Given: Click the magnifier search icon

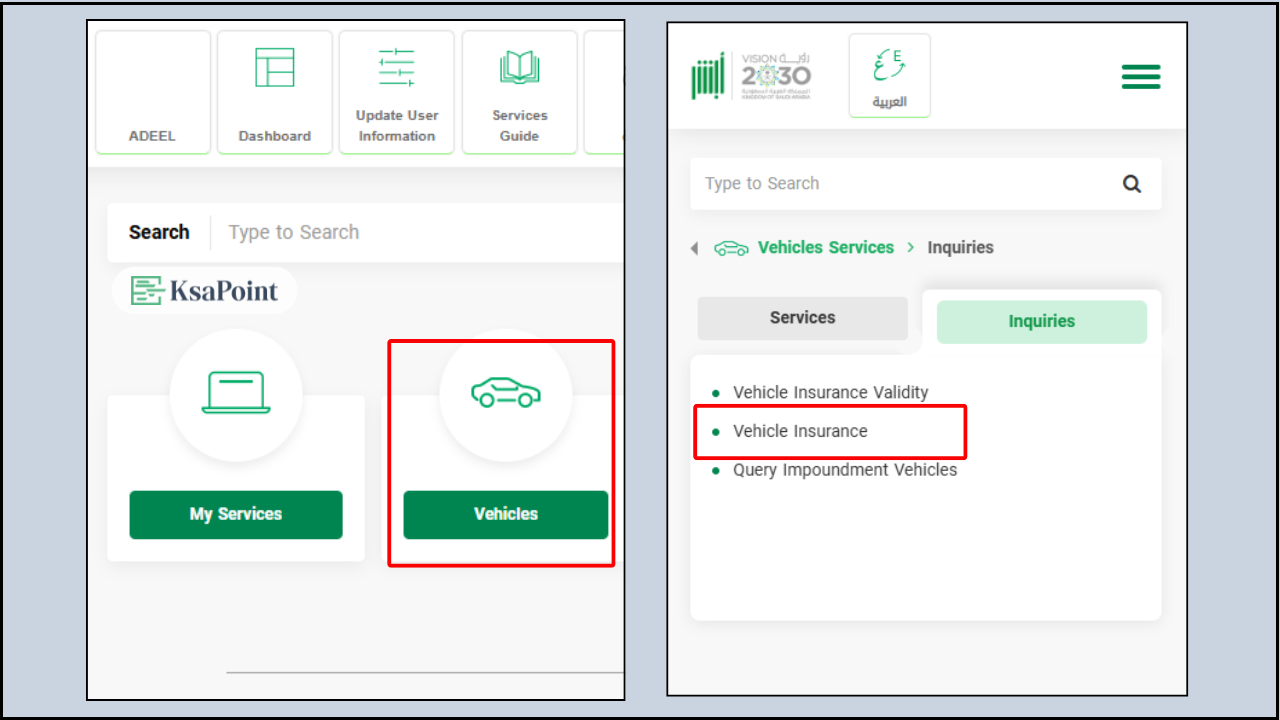Looking at the screenshot, I should point(1132,184).
